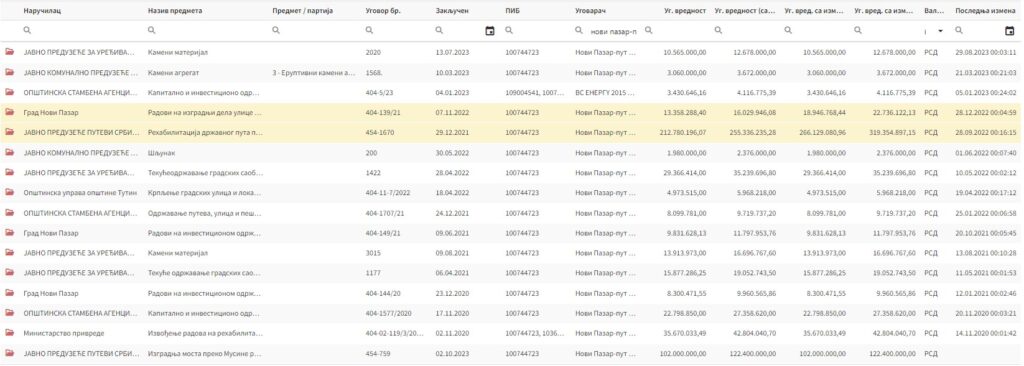Open folder icon for Град Нови Пазар 404-139/21 row
Screen dimensions: 1024x366
point(9,112)
